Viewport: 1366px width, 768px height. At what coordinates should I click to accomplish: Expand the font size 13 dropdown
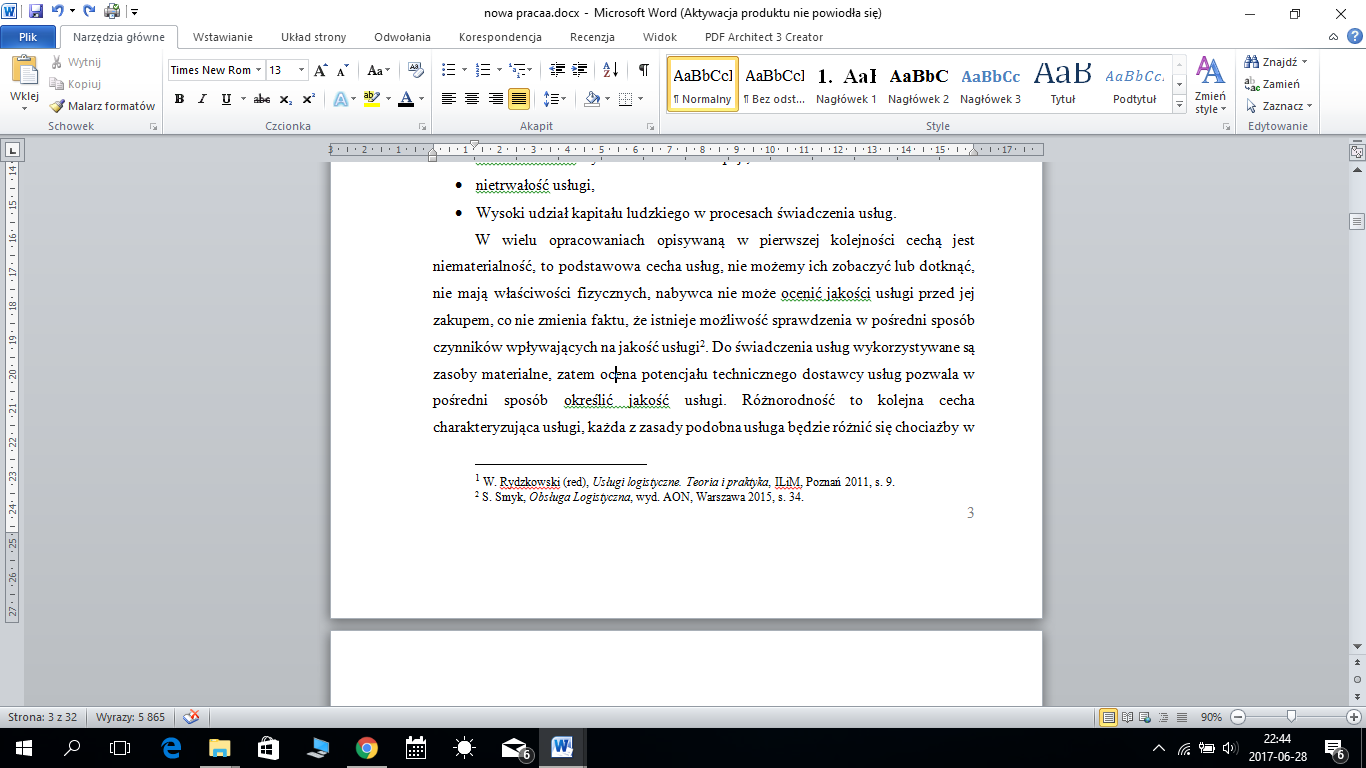pos(302,70)
